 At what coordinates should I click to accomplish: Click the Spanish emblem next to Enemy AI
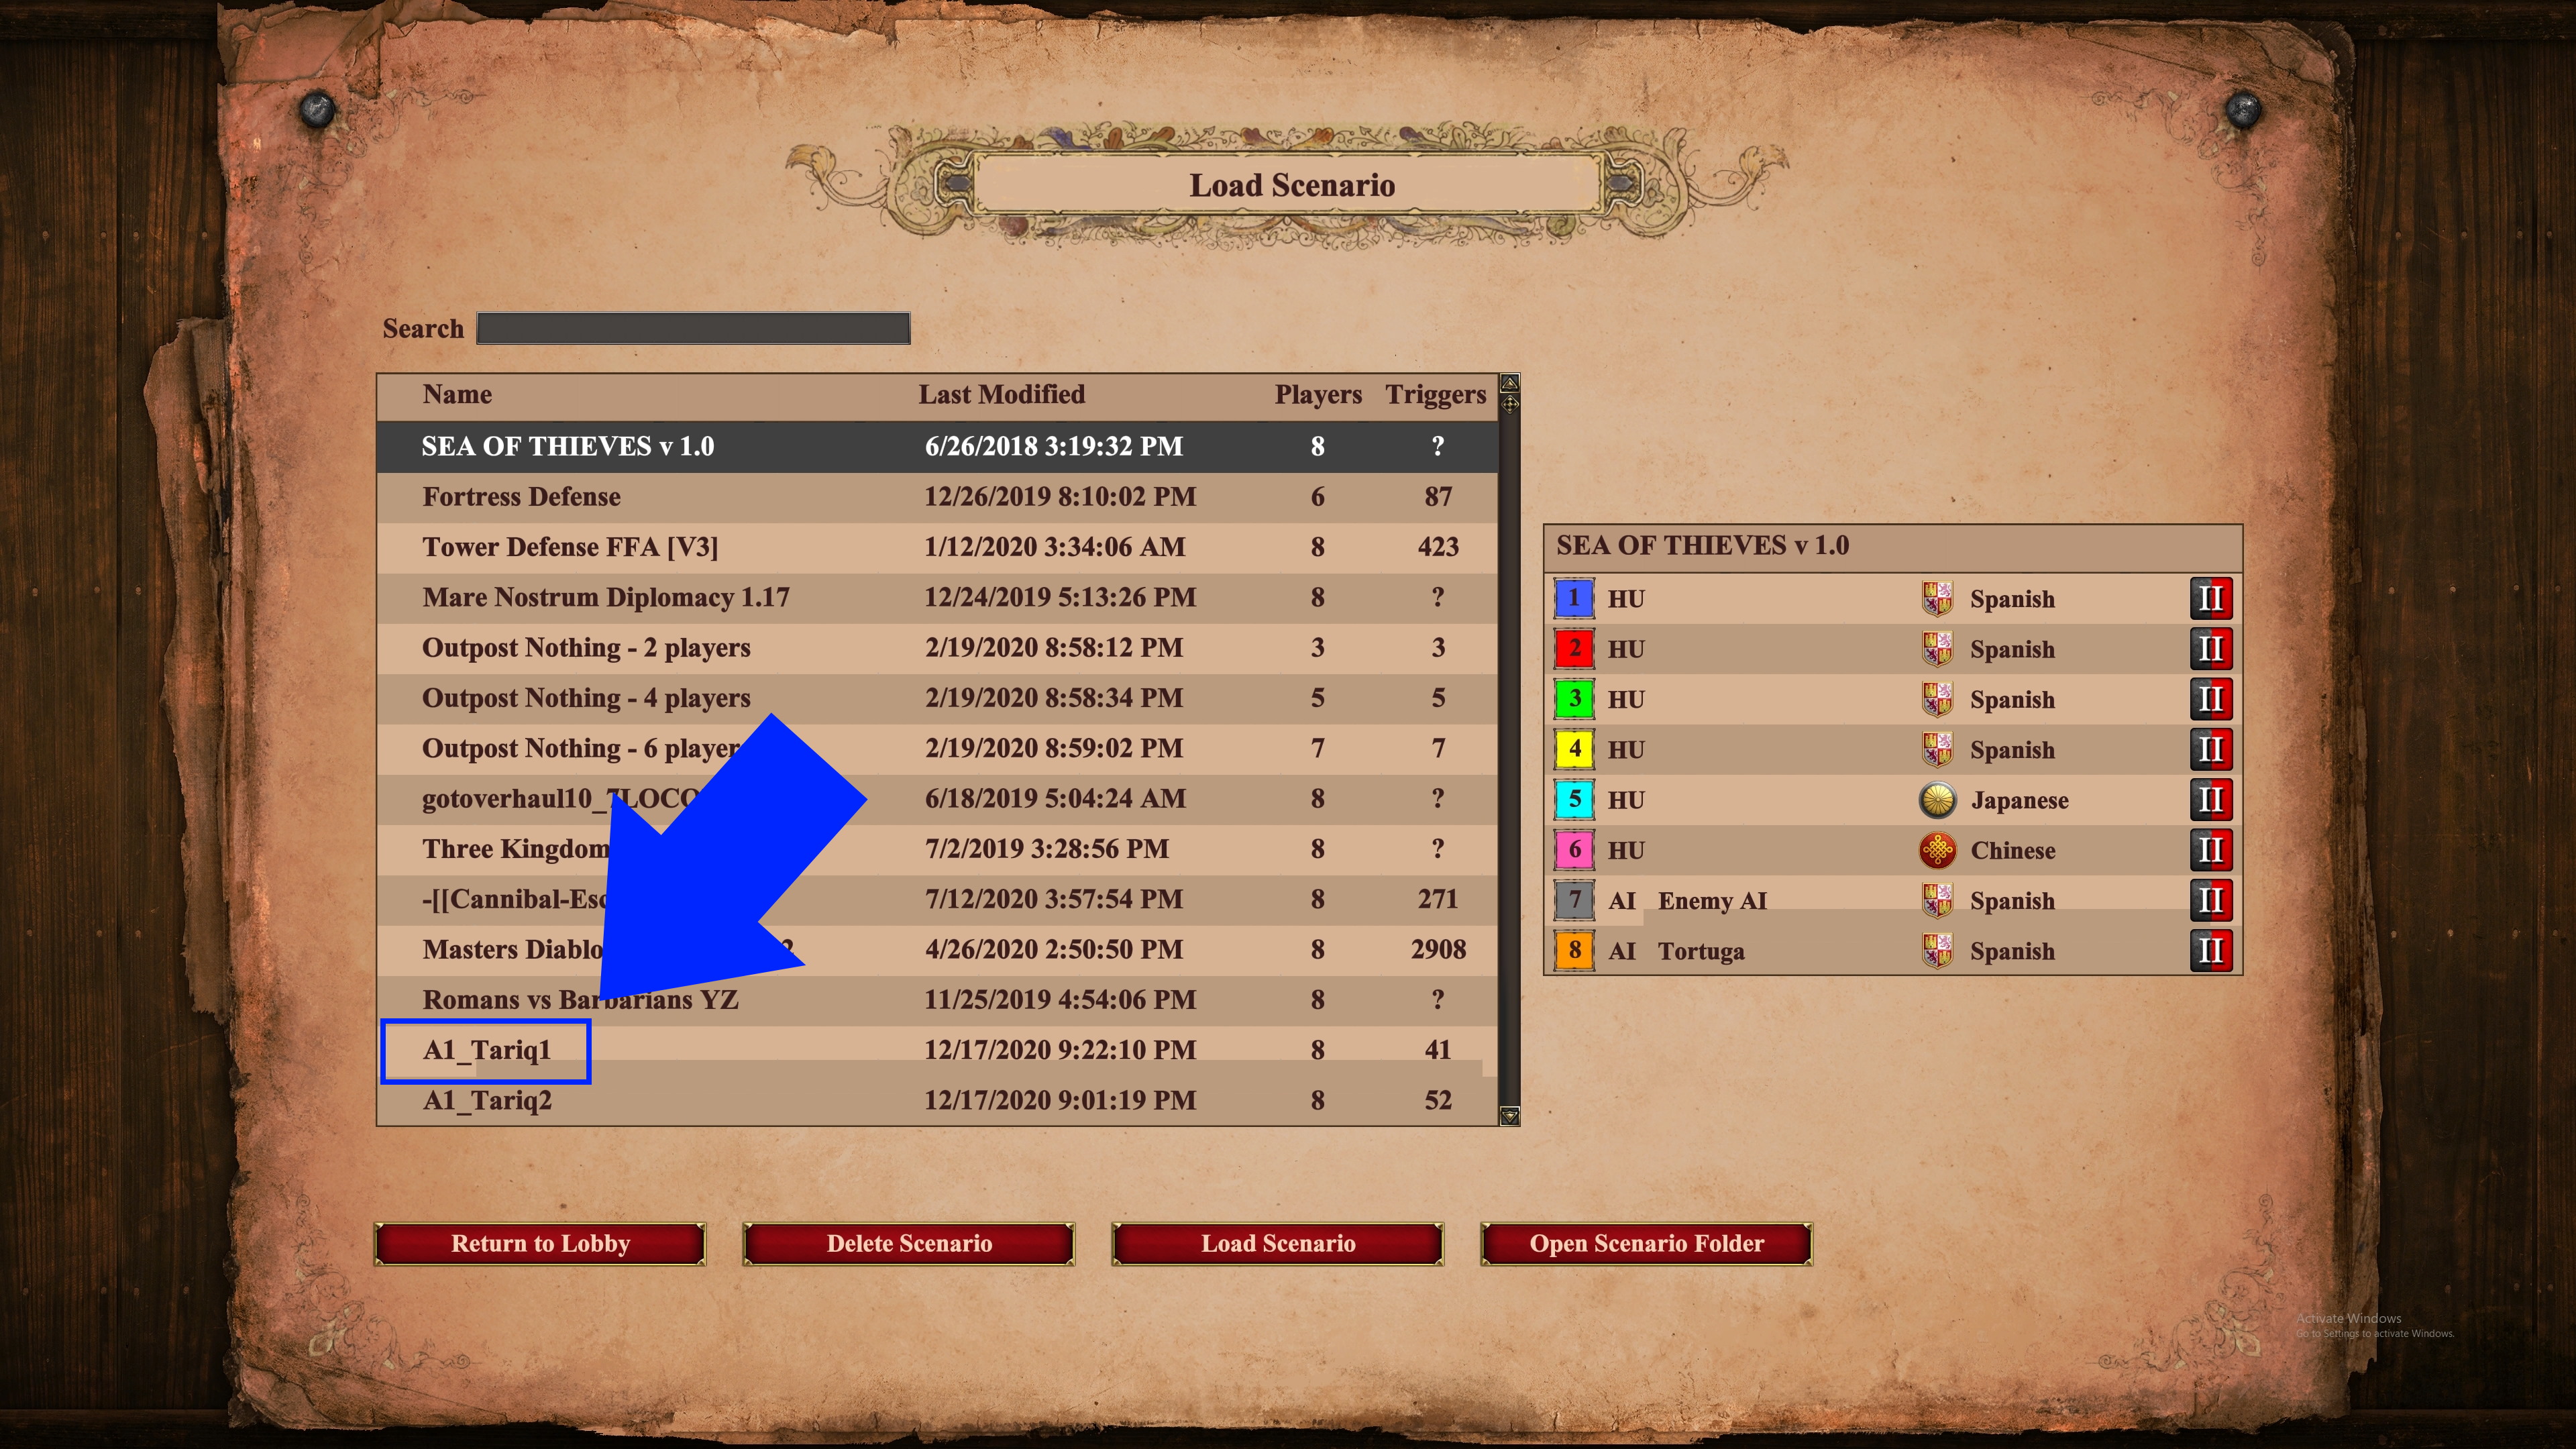1937,901
